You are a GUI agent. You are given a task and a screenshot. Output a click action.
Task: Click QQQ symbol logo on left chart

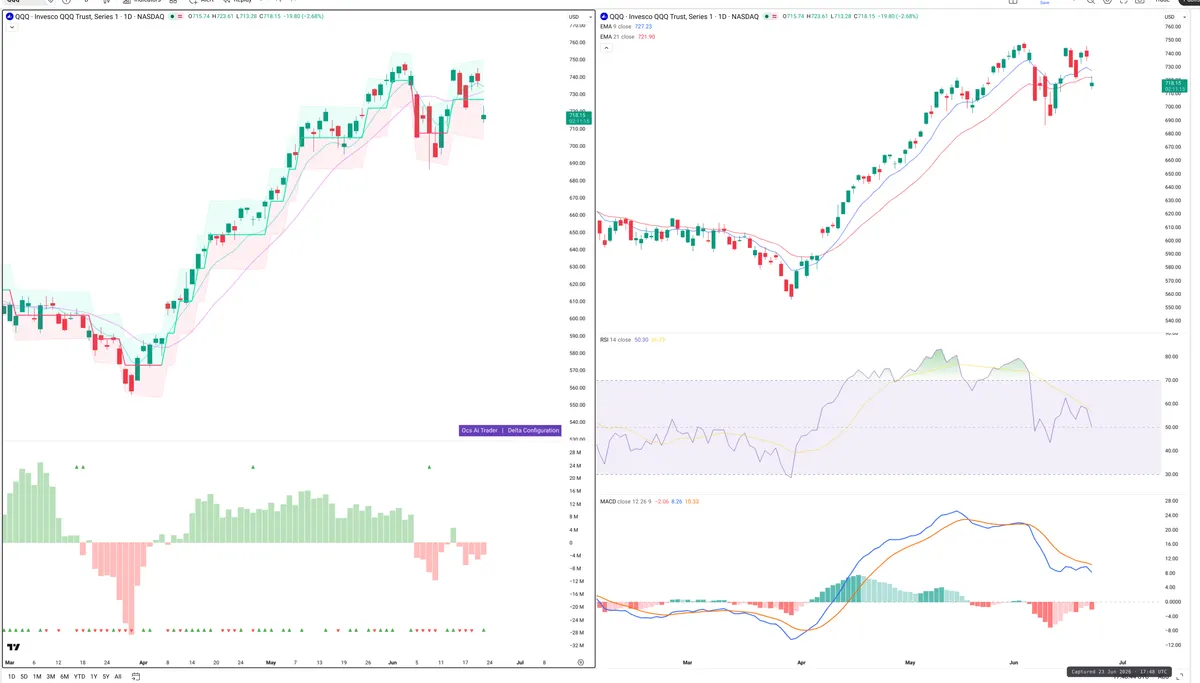point(9,17)
